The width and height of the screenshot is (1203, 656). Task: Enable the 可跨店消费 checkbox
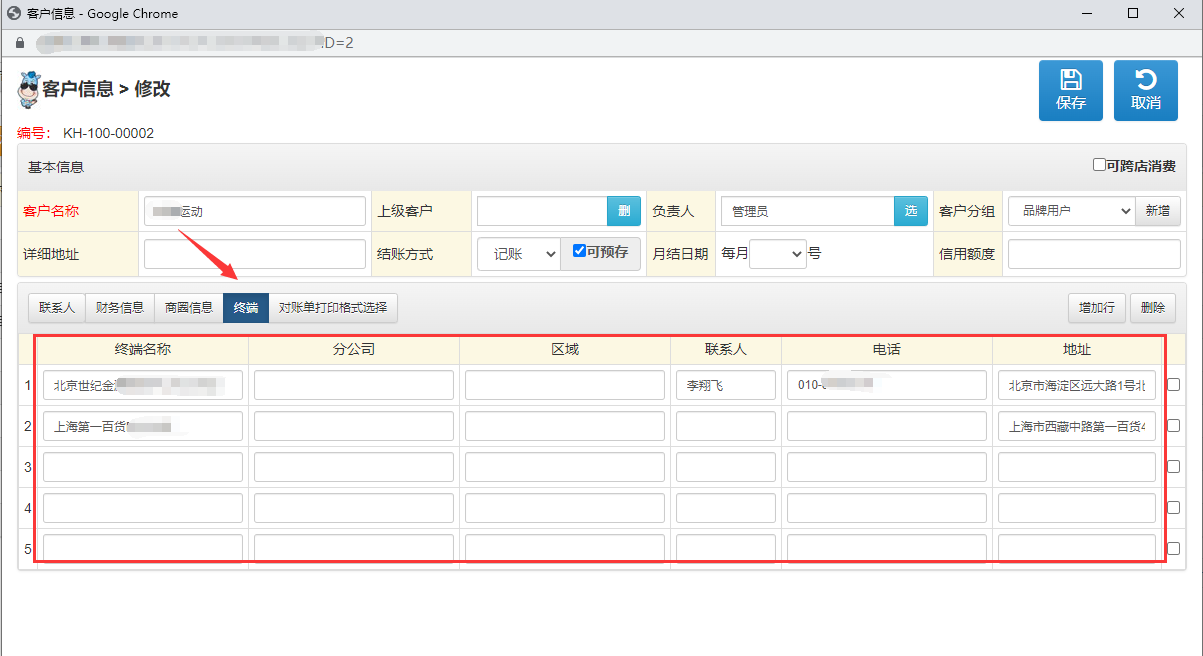[1099, 165]
